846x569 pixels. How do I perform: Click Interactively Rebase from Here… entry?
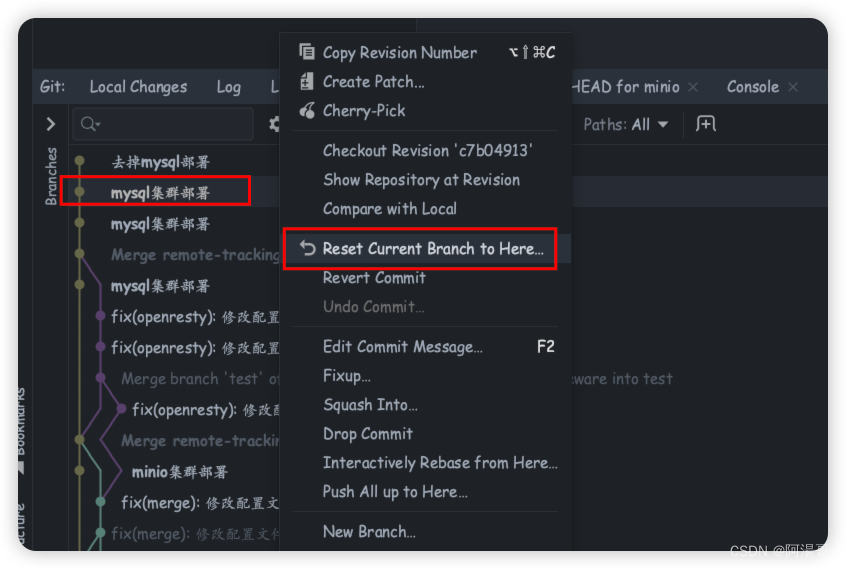point(440,463)
